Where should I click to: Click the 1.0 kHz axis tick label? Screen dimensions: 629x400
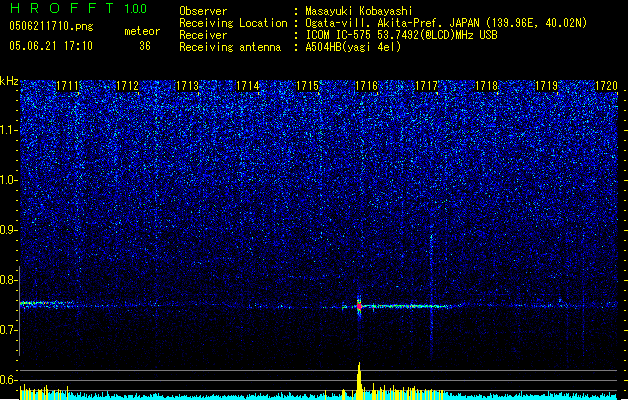[x=9, y=180]
